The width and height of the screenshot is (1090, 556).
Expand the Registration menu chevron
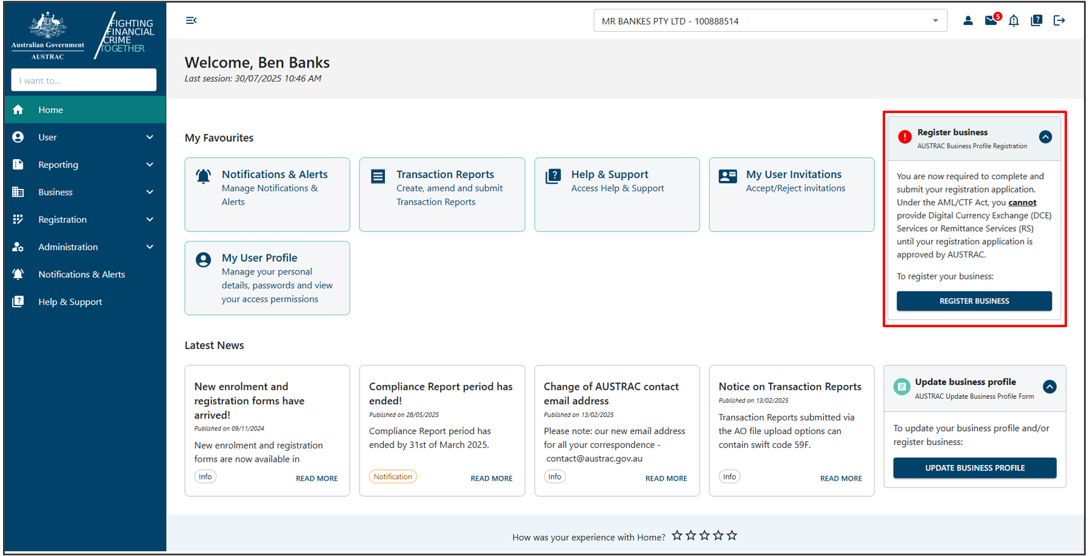(x=149, y=220)
